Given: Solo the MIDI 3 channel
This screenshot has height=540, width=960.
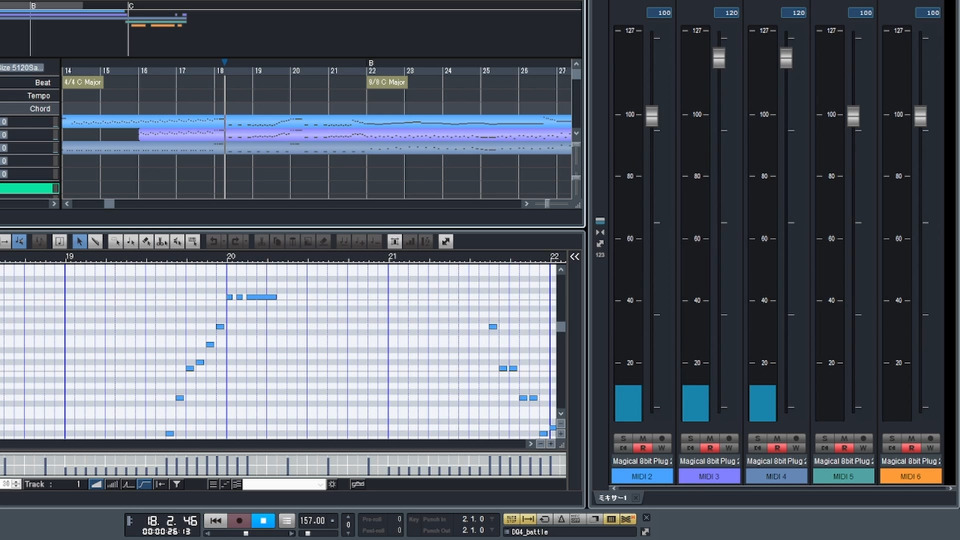Looking at the screenshot, I should pyautogui.click(x=691, y=438).
